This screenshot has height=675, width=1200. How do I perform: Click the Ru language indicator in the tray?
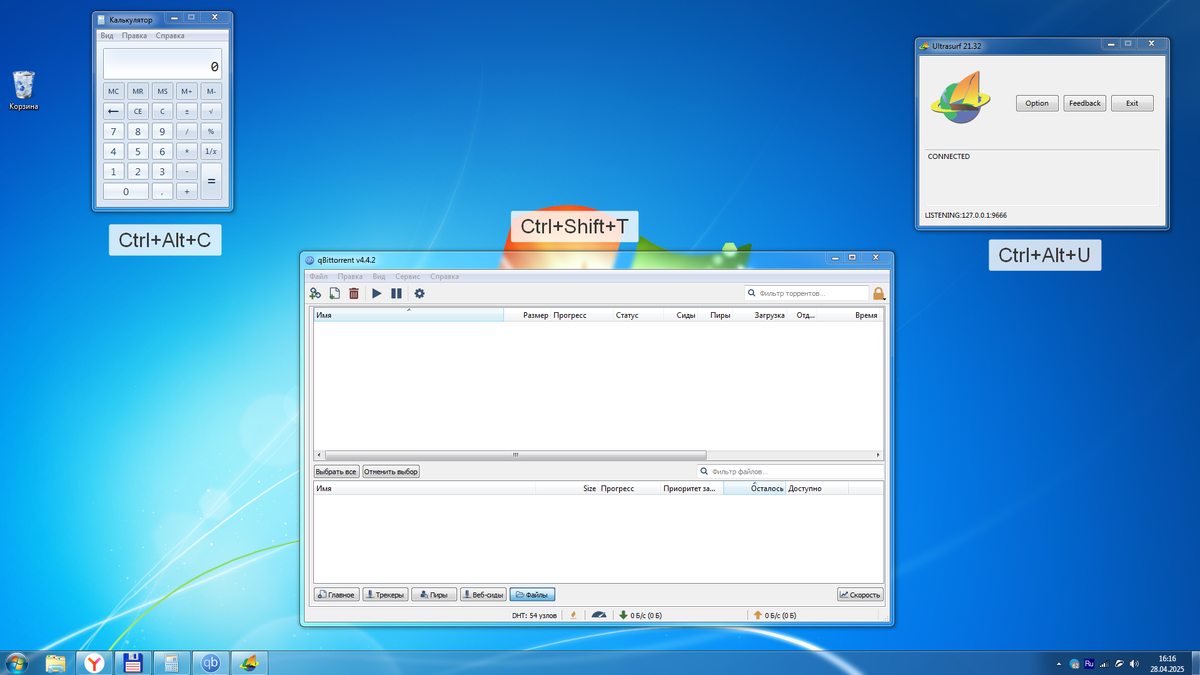click(x=1089, y=662)
